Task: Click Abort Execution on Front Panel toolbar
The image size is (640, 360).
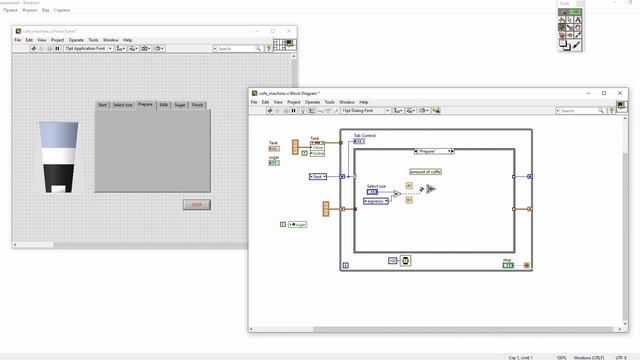Action: point(50,49)
